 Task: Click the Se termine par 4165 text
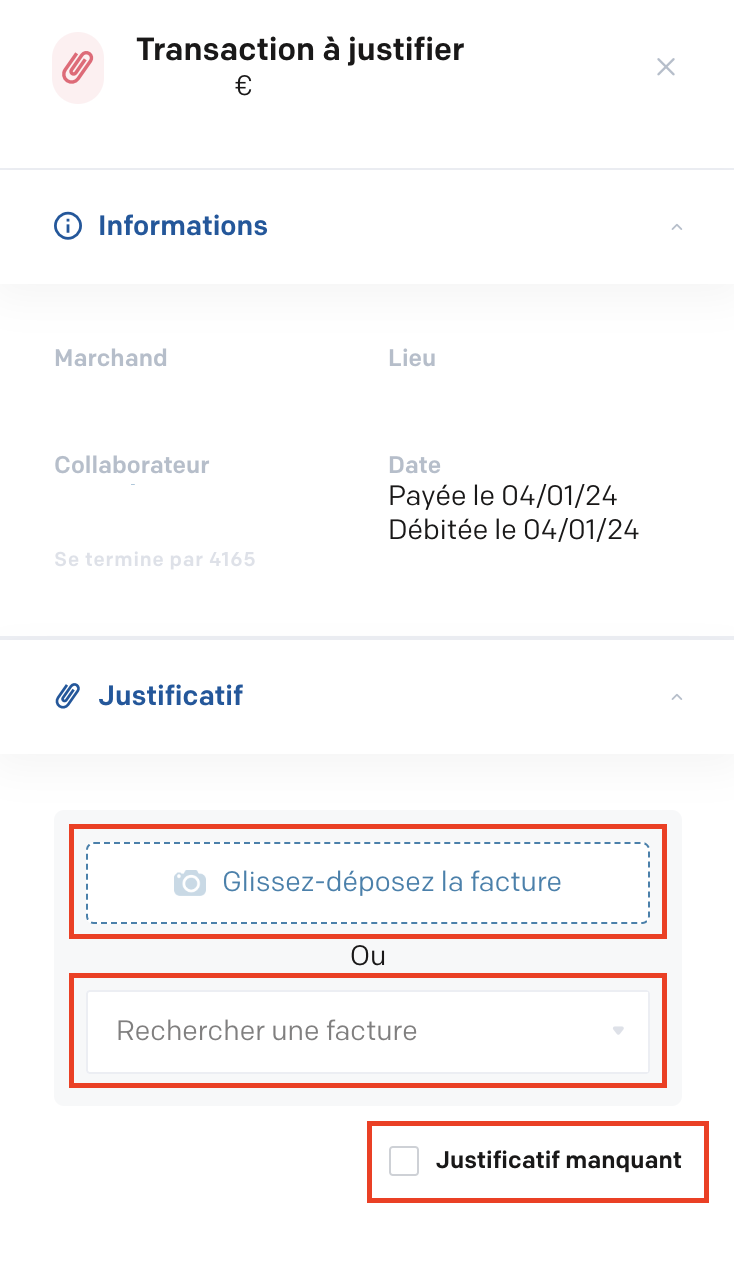point(155,559)
